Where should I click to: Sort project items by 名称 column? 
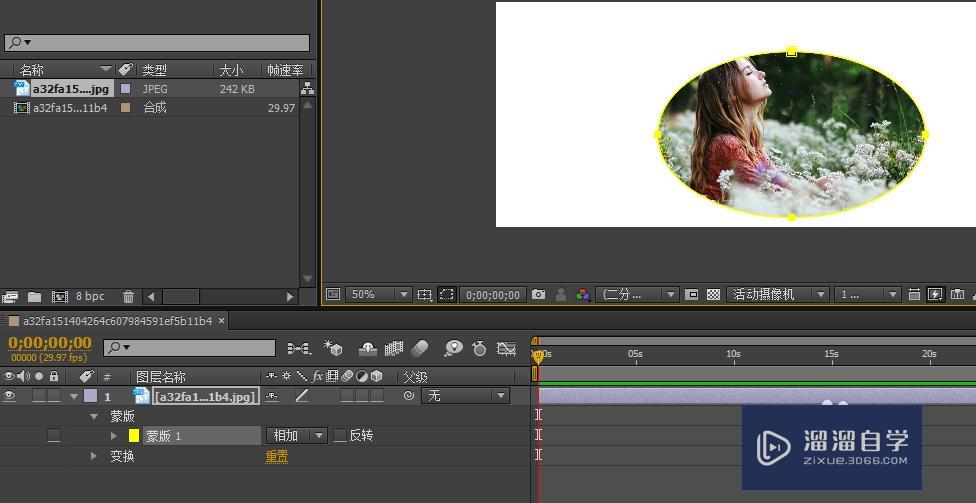(31, 70)
